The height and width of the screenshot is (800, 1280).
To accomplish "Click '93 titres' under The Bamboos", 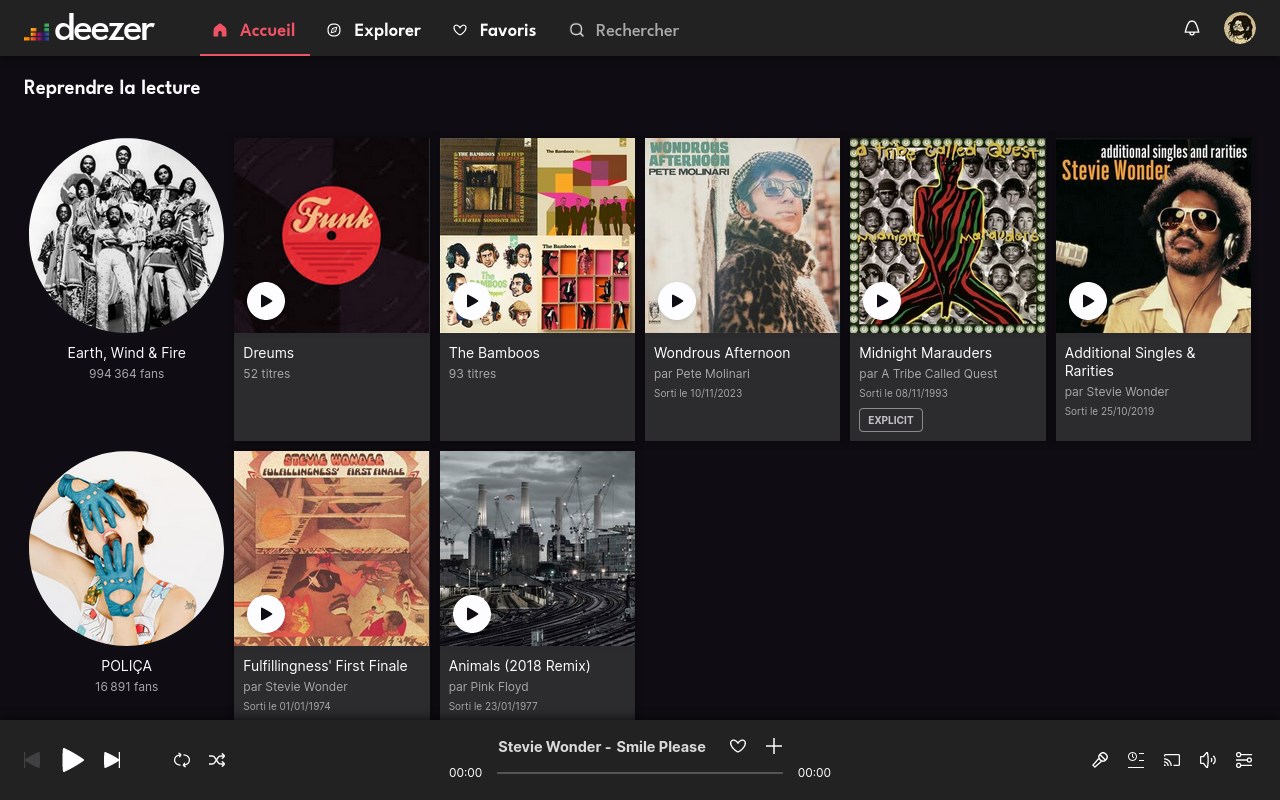I will [x=472, y=374].
